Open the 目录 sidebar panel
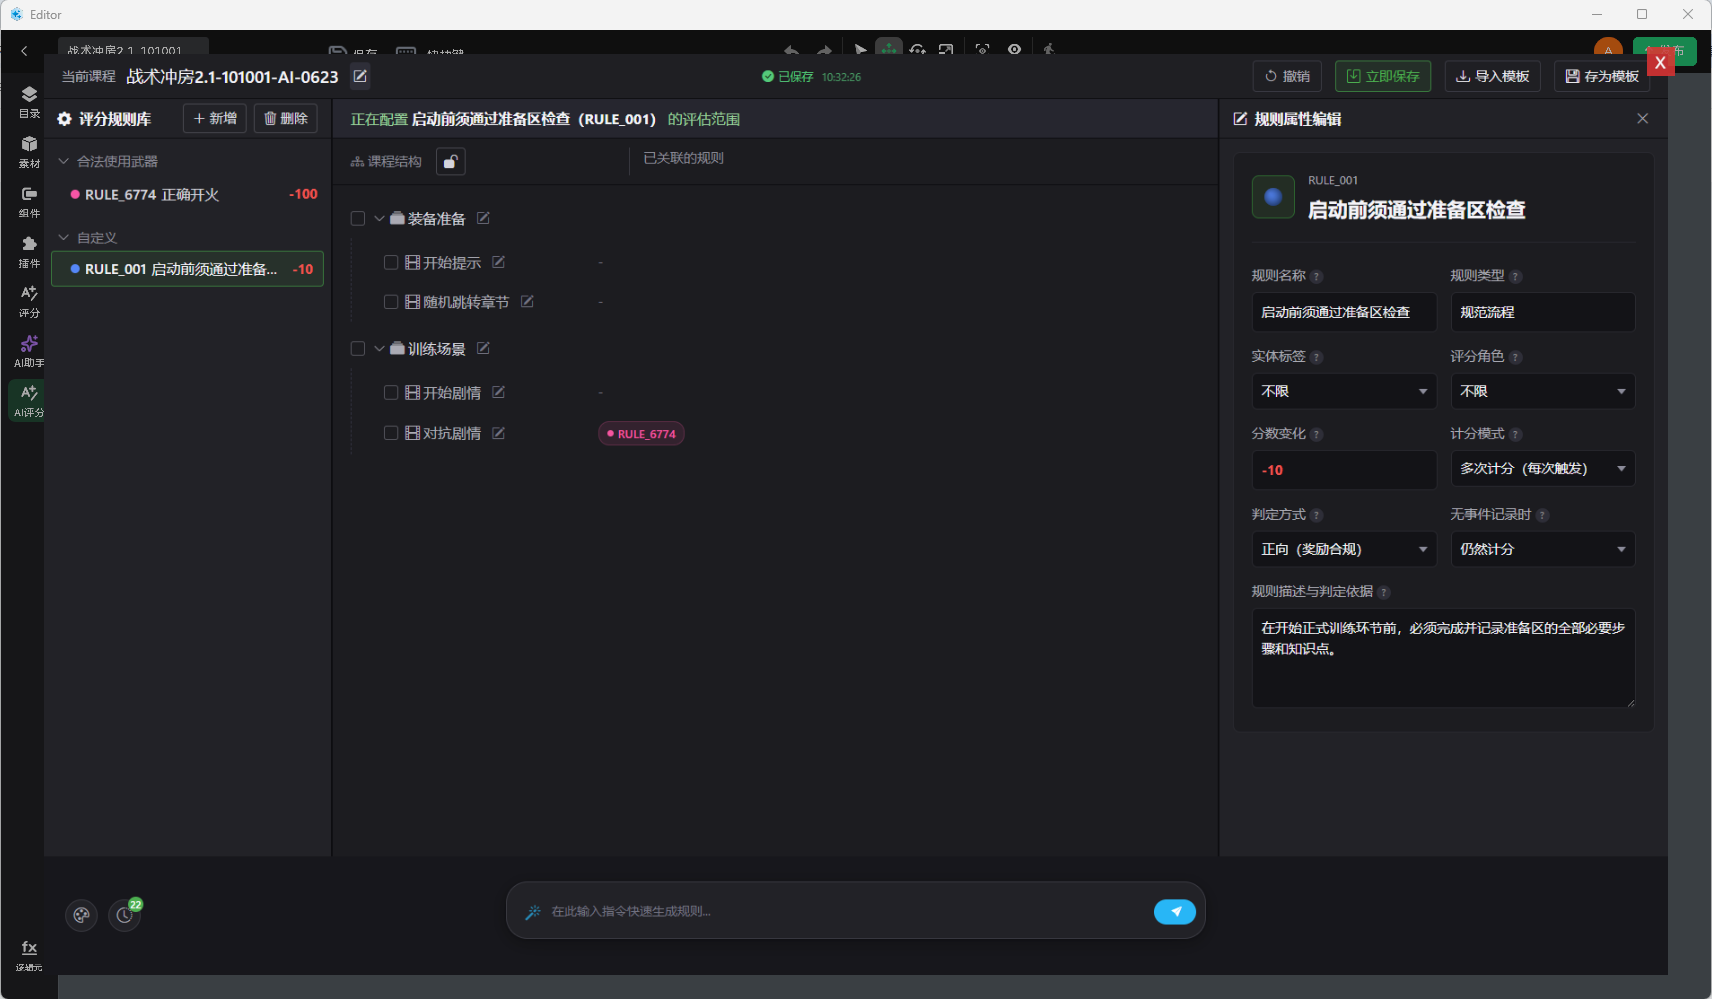 (x=29, y=101)
